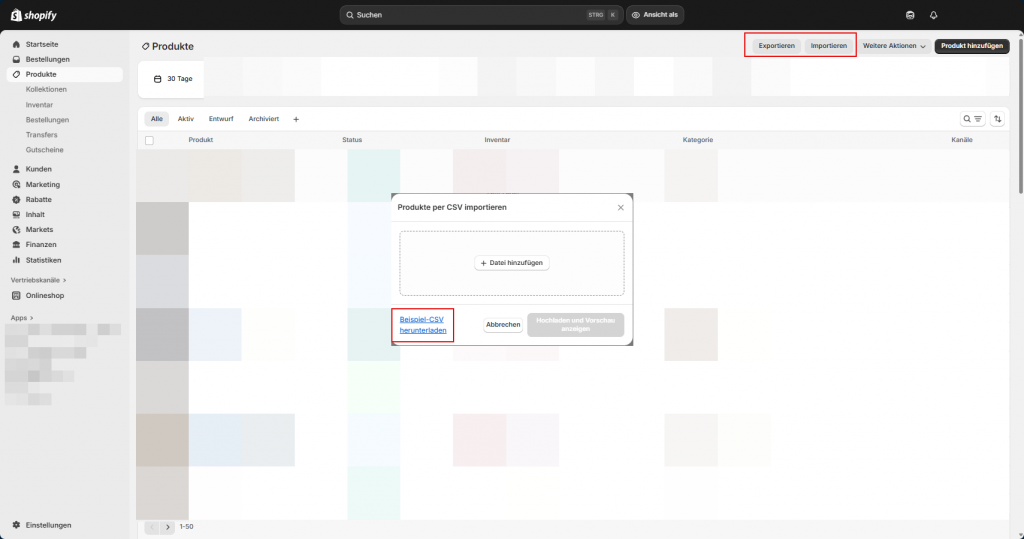The height and width of the screenshot is (539, 1024).
Task: Click Produkt hinzufügen button
Action: click(x=972, y=46)
